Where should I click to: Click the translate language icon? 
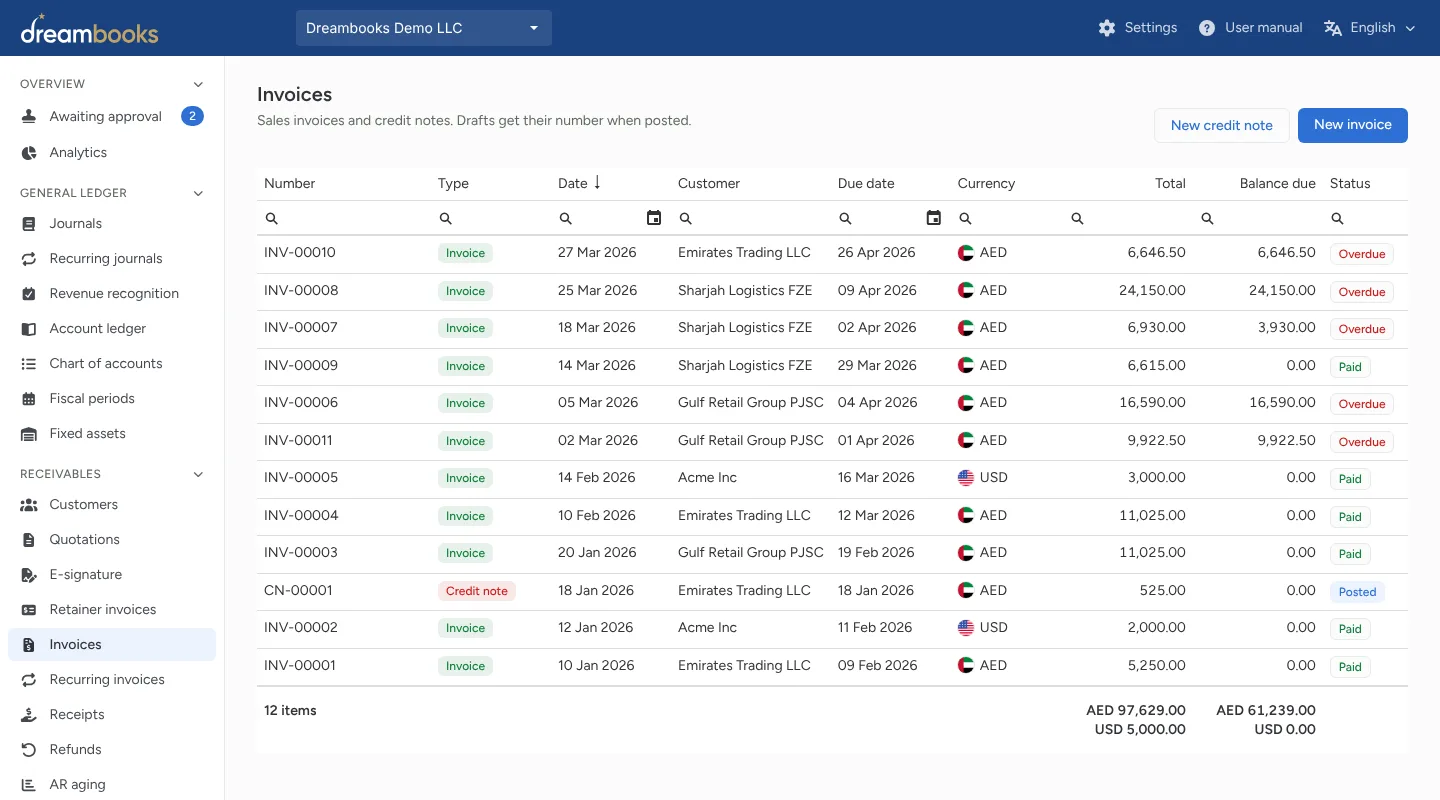click(1333, 28)
